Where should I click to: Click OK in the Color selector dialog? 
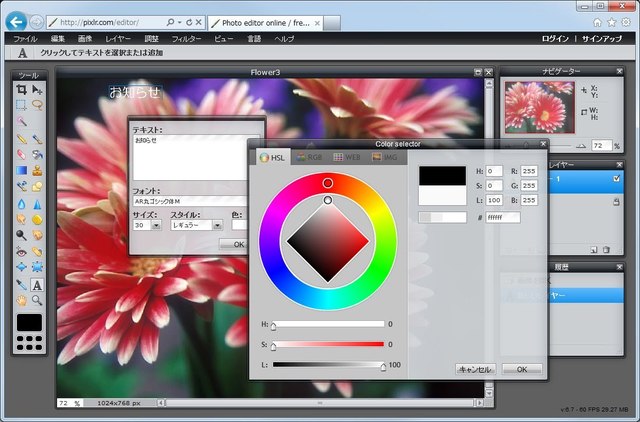point(521,369)
